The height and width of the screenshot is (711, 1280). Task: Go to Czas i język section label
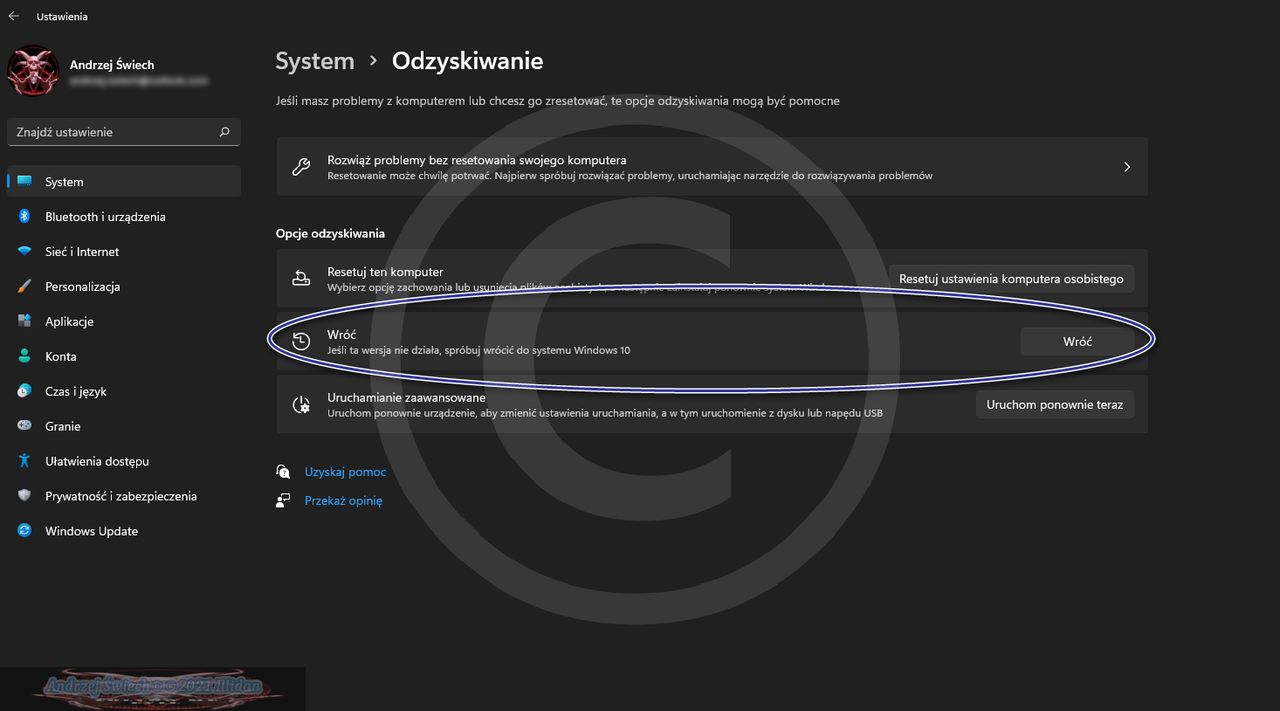76,392
